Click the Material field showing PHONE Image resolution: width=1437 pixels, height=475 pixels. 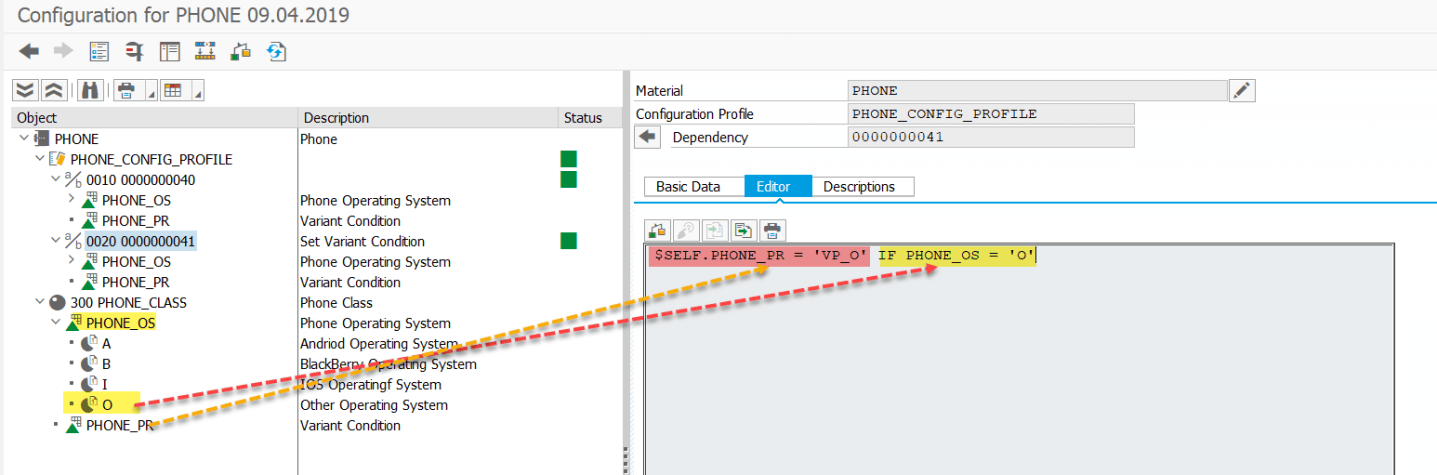pos(1037,91)
